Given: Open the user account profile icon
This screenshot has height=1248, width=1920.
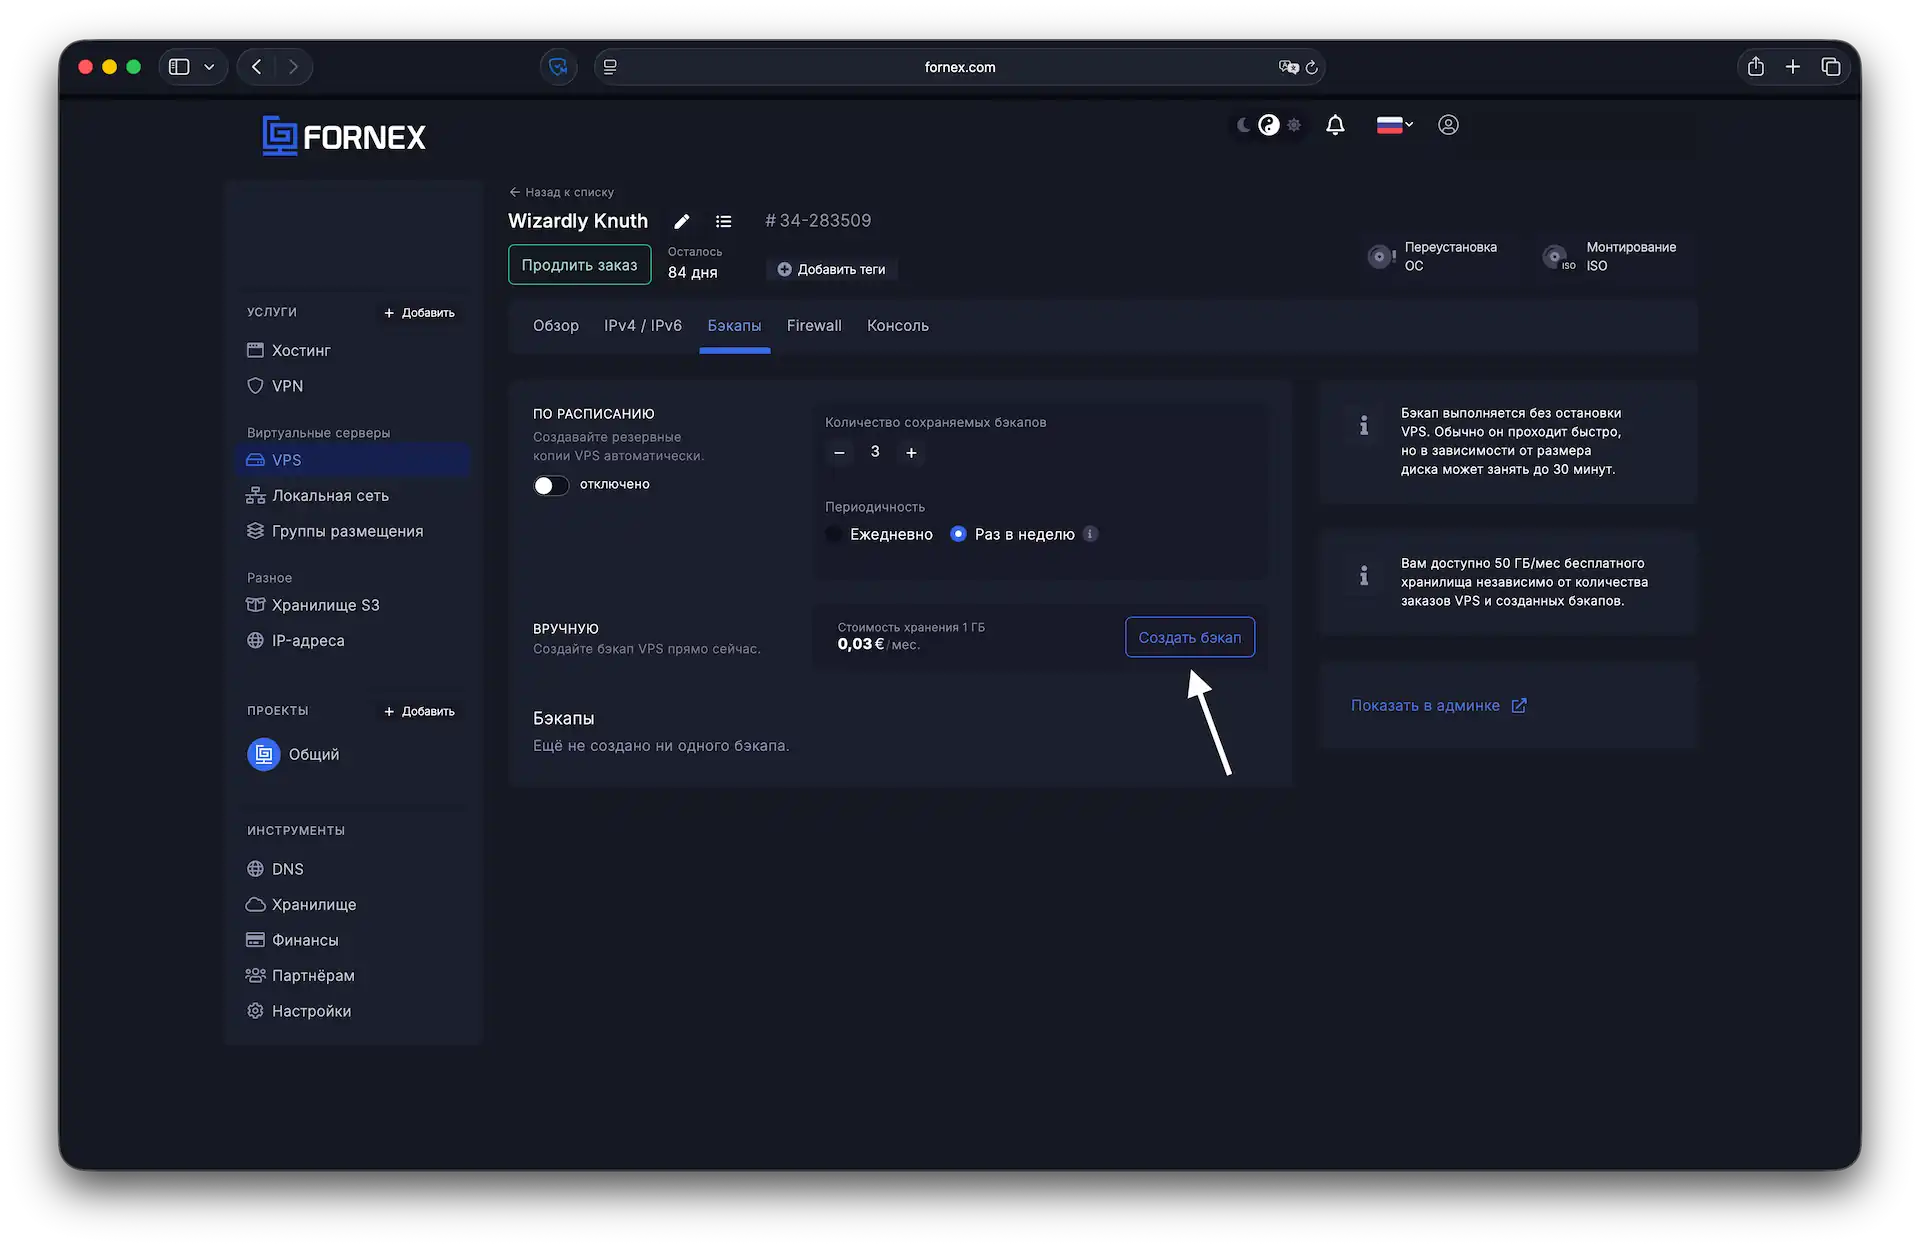Looking at the screenshot, I should coord(1448,125).
